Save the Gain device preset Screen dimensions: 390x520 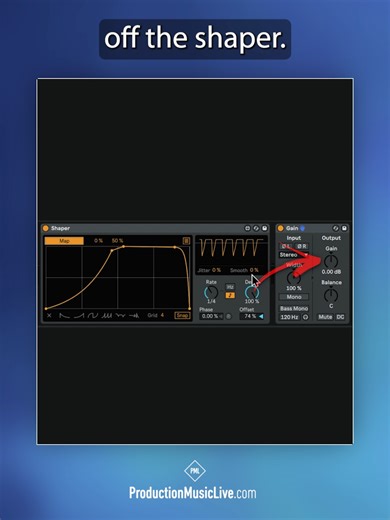tap(344, 228)
